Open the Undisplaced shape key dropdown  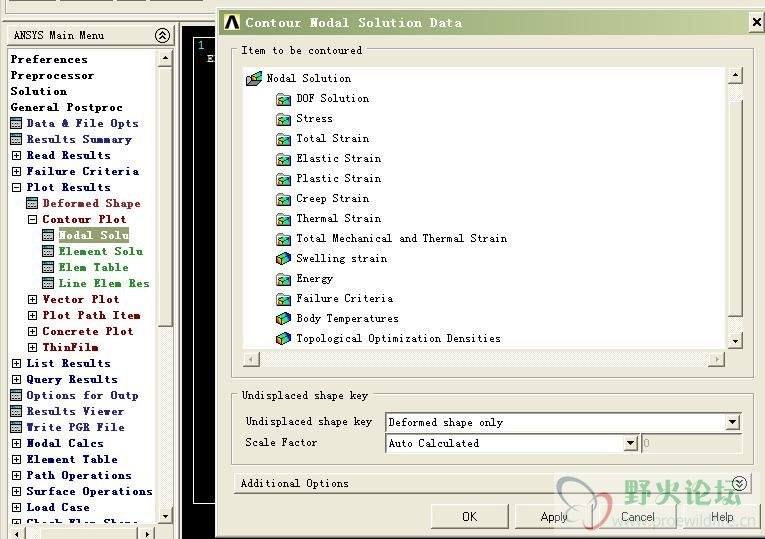732,422
